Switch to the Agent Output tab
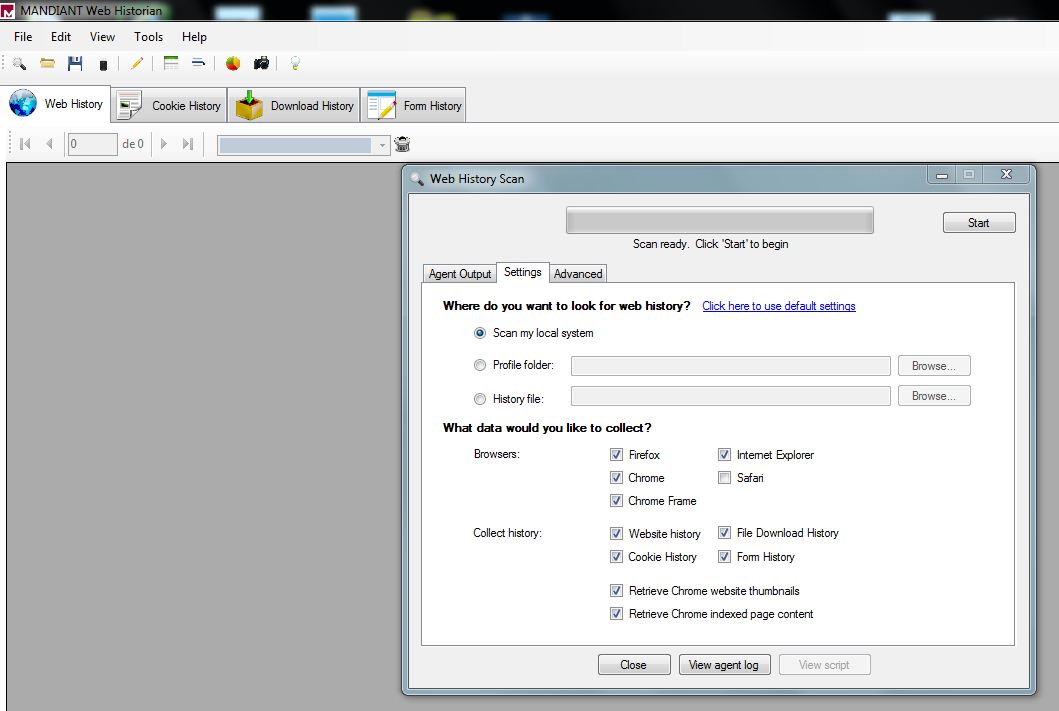The image size is (1059, 711). (x=460, y=273)
